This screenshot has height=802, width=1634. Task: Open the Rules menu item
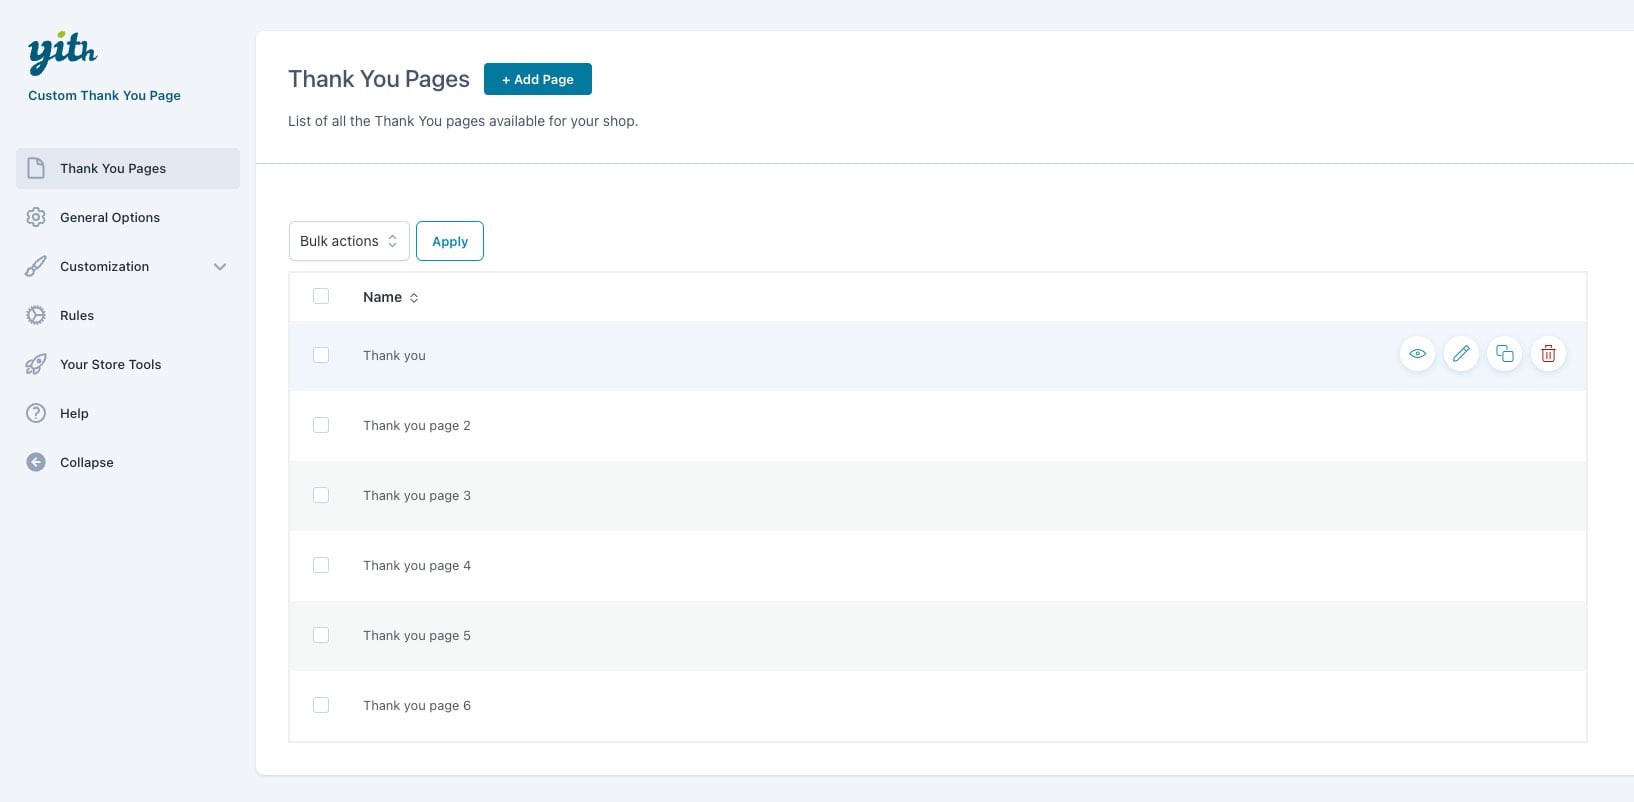pos(77,315)
